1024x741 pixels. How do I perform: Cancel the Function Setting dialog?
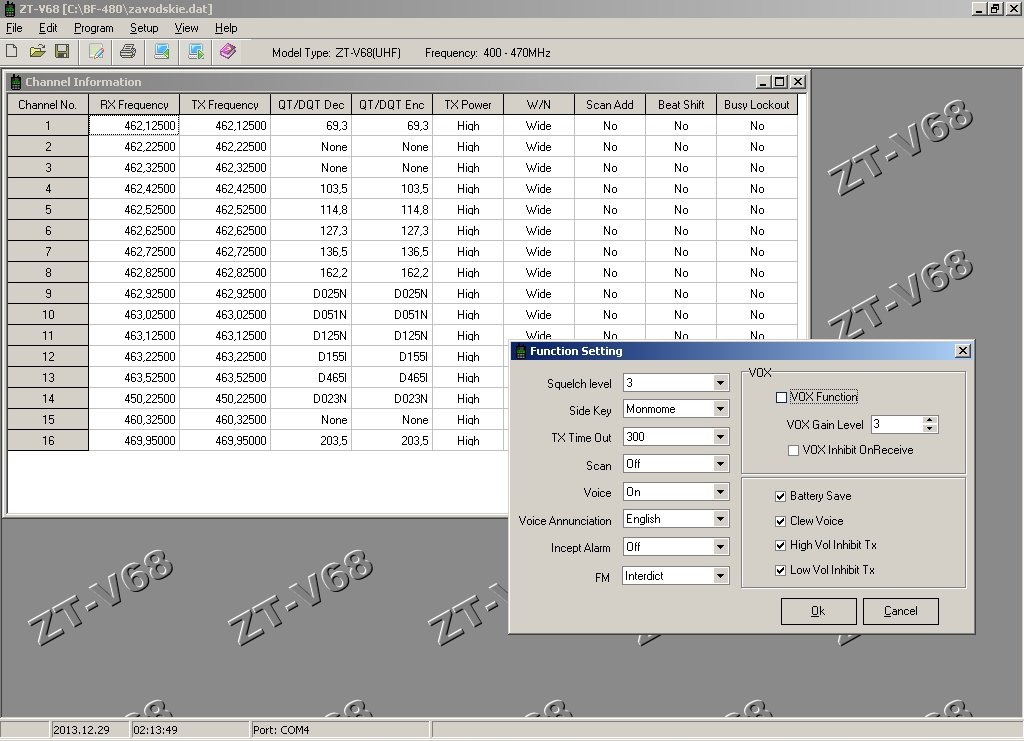tap(900, 611)
